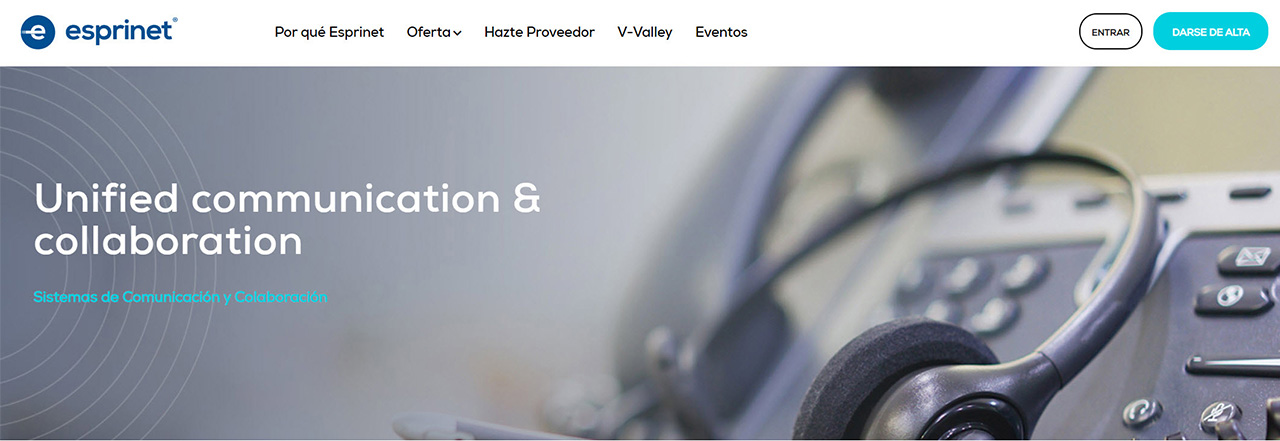Image resolution: width=1280 pixels, height=441 pixels.
Task: Click the esprinet wordmark in the header
Action: pos(119,32)
